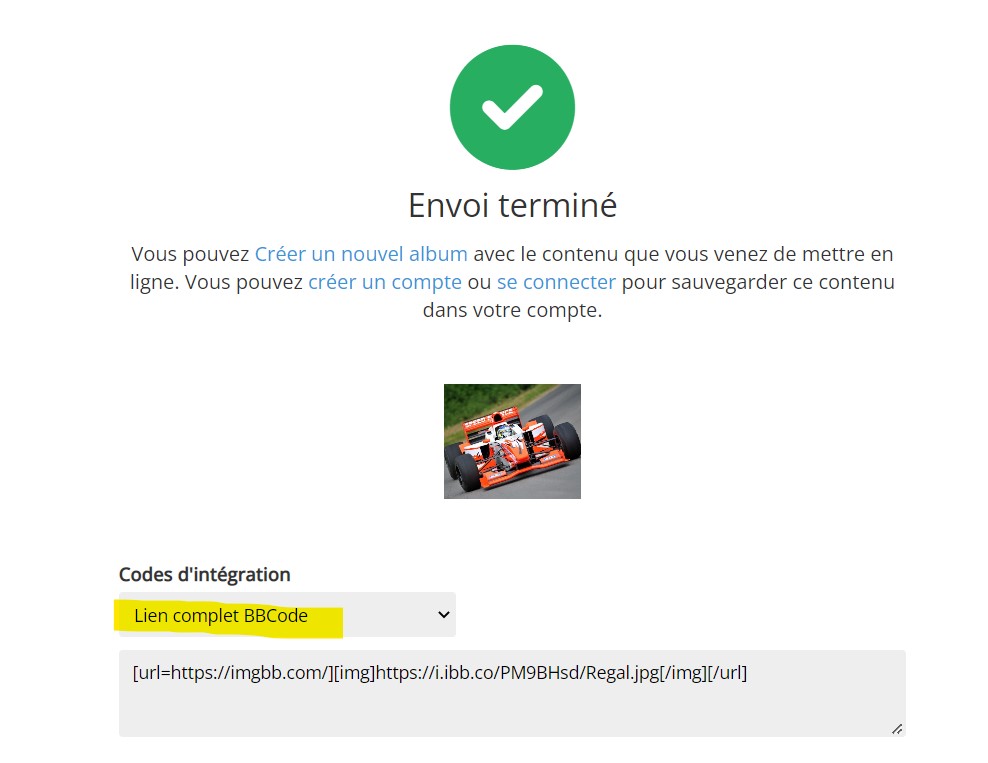988x763 pixels.
Task: Click the textarea resize grip icon
Action: [x=897, y=729]
